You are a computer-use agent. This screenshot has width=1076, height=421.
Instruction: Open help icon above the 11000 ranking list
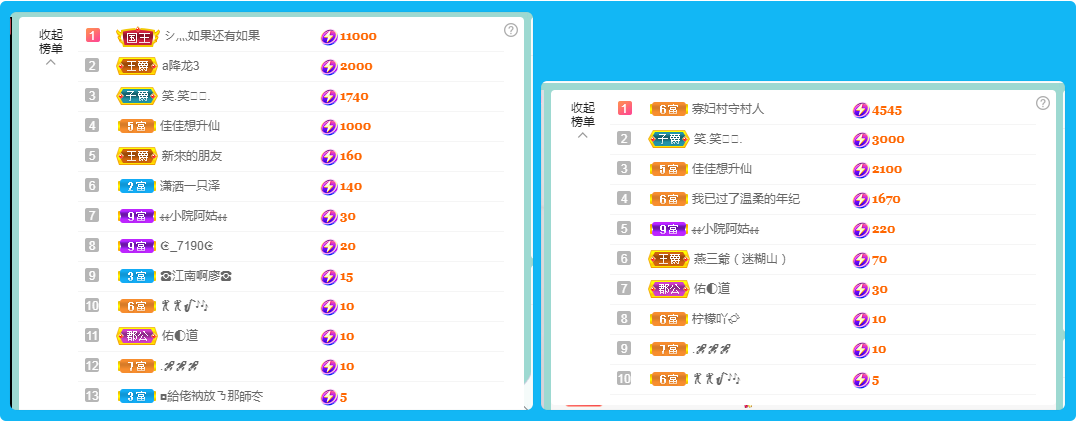pyautogui.click(x=511, y=30)
